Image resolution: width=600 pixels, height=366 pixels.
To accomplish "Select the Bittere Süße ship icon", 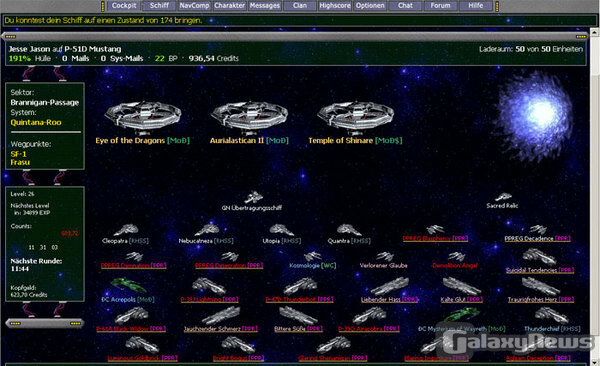I will 298,316.
